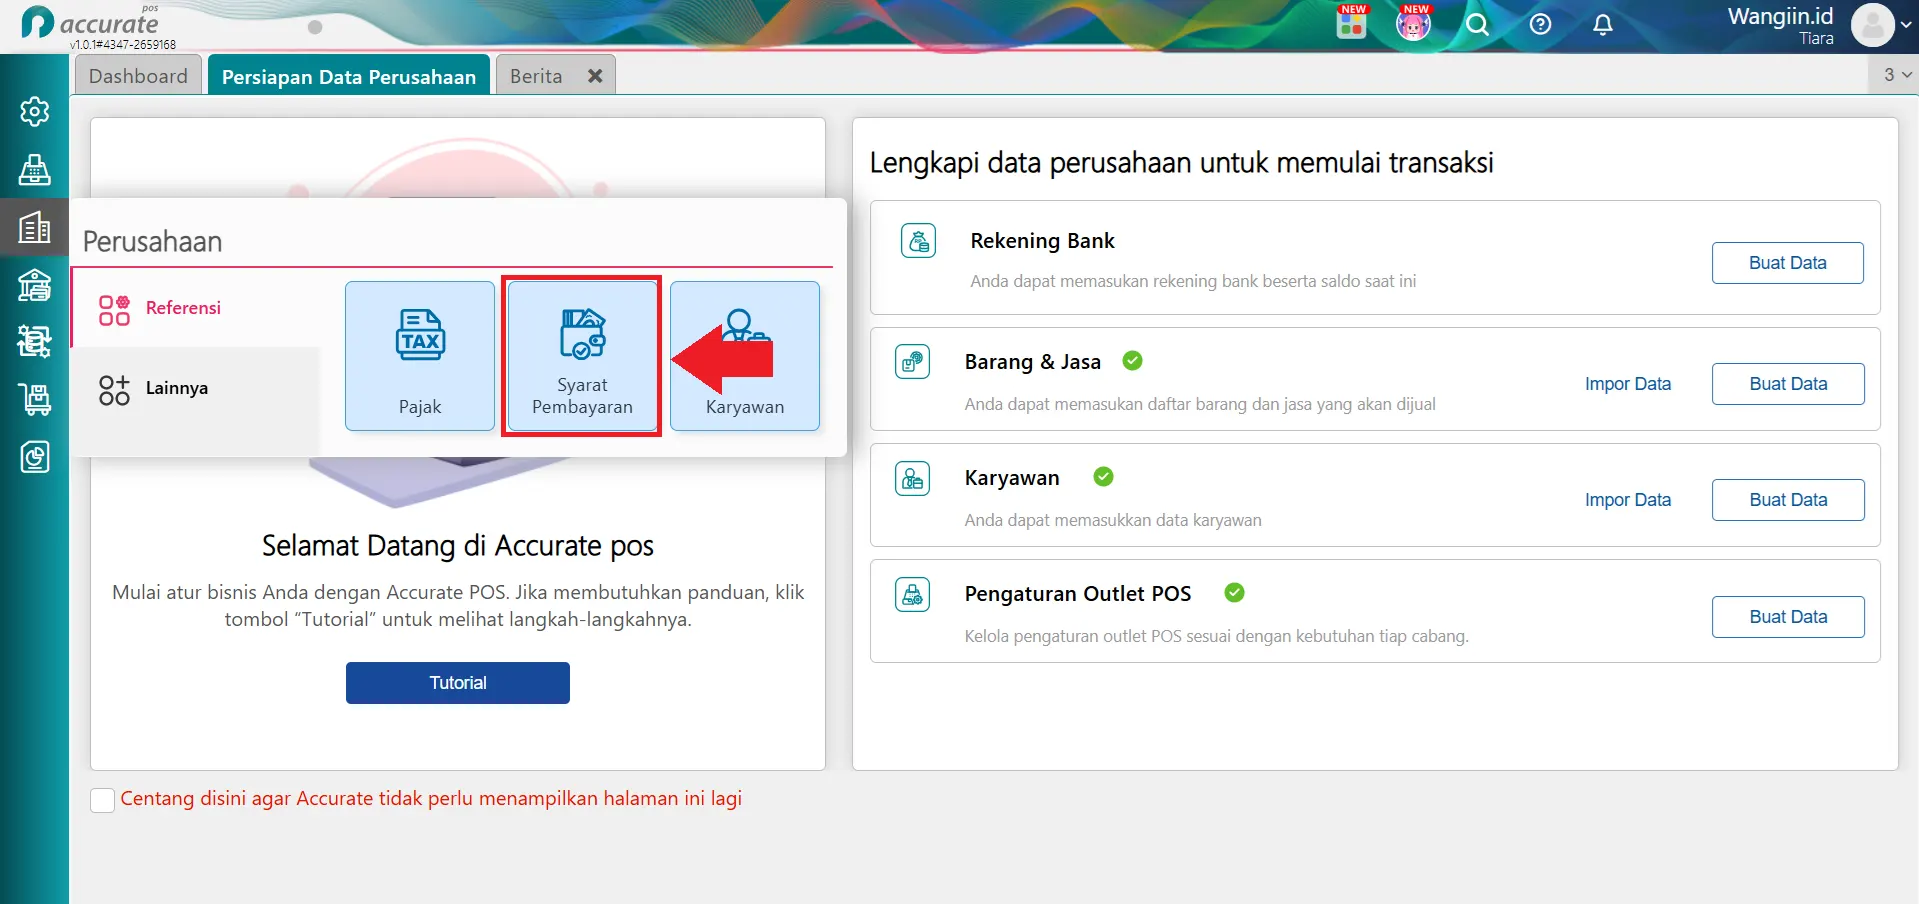Viewport: 1919px width, 904px height.
Task: Open the warehouse conveyor sidebar icon
Action: tap(35, 342)
